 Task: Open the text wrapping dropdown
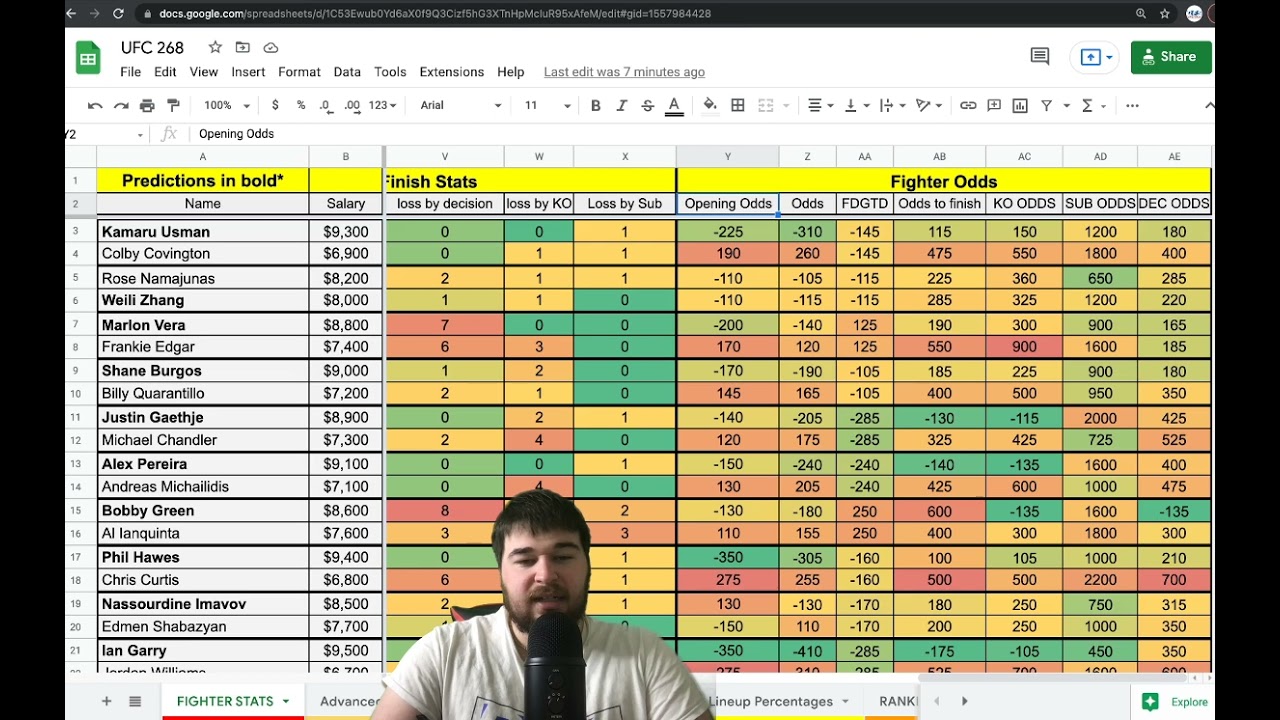pyautogui.click(x=893, y=105)
